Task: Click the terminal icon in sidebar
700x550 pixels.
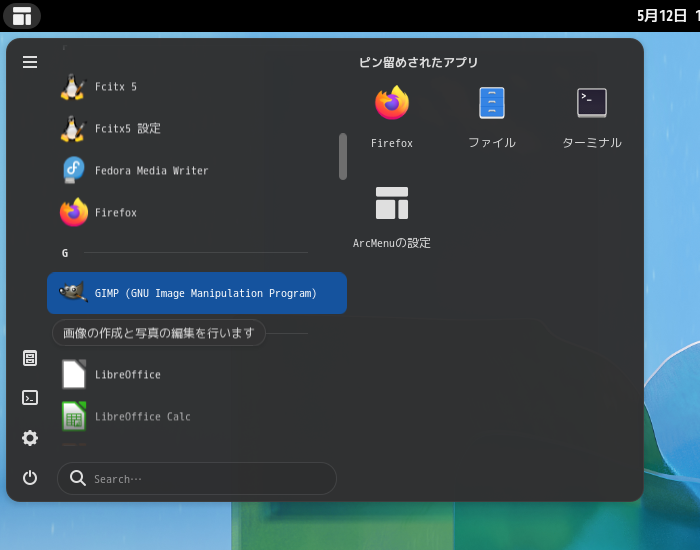Action: coord(30,398)
